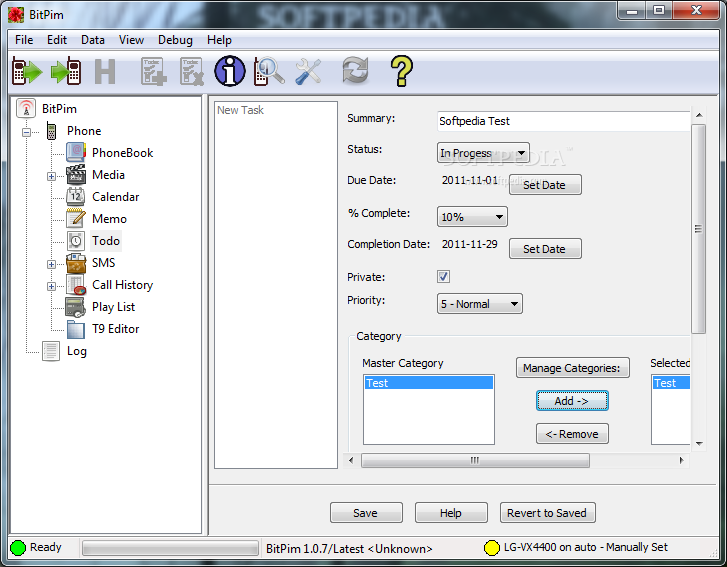This screenshot has width=727, height=567.
Task: Open the Call History icon
Action: [x=76, y=285]
